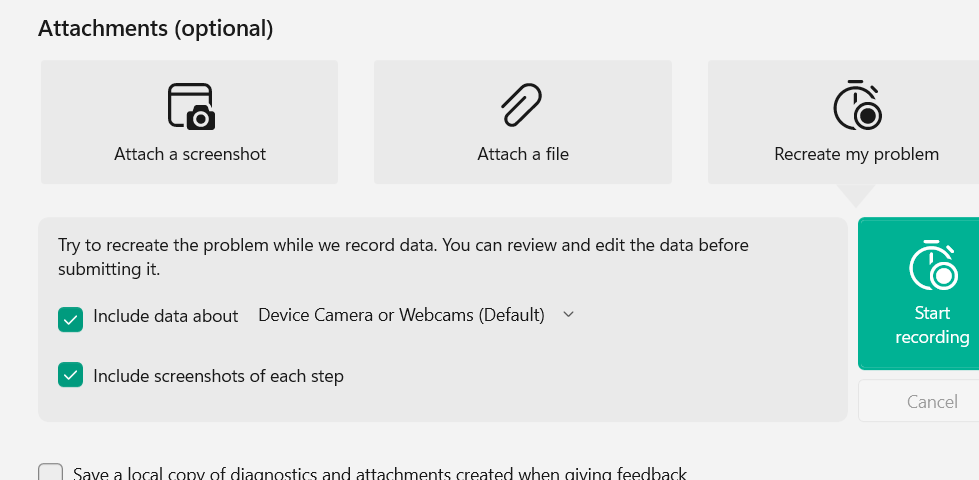
Task: Select the "Attach a screenshot" label
Action: [x=190, y=154]
